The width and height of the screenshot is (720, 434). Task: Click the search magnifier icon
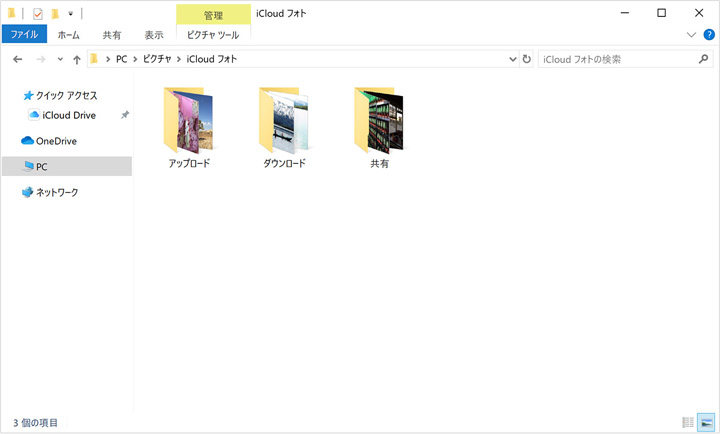click(703, 59)
